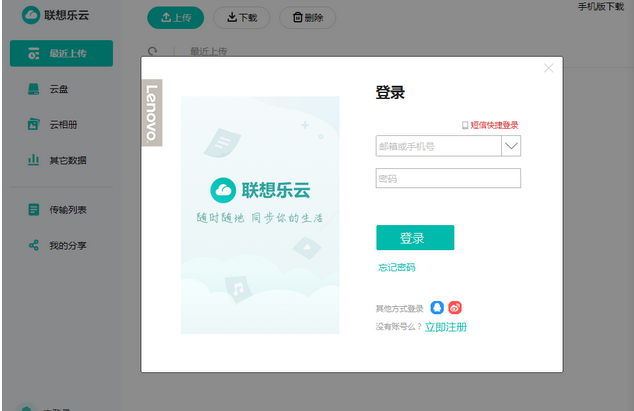The width and height of the screenshot is (634, 411).
Task: Click the 邮箱或手机号 input field
Action: 439,146
